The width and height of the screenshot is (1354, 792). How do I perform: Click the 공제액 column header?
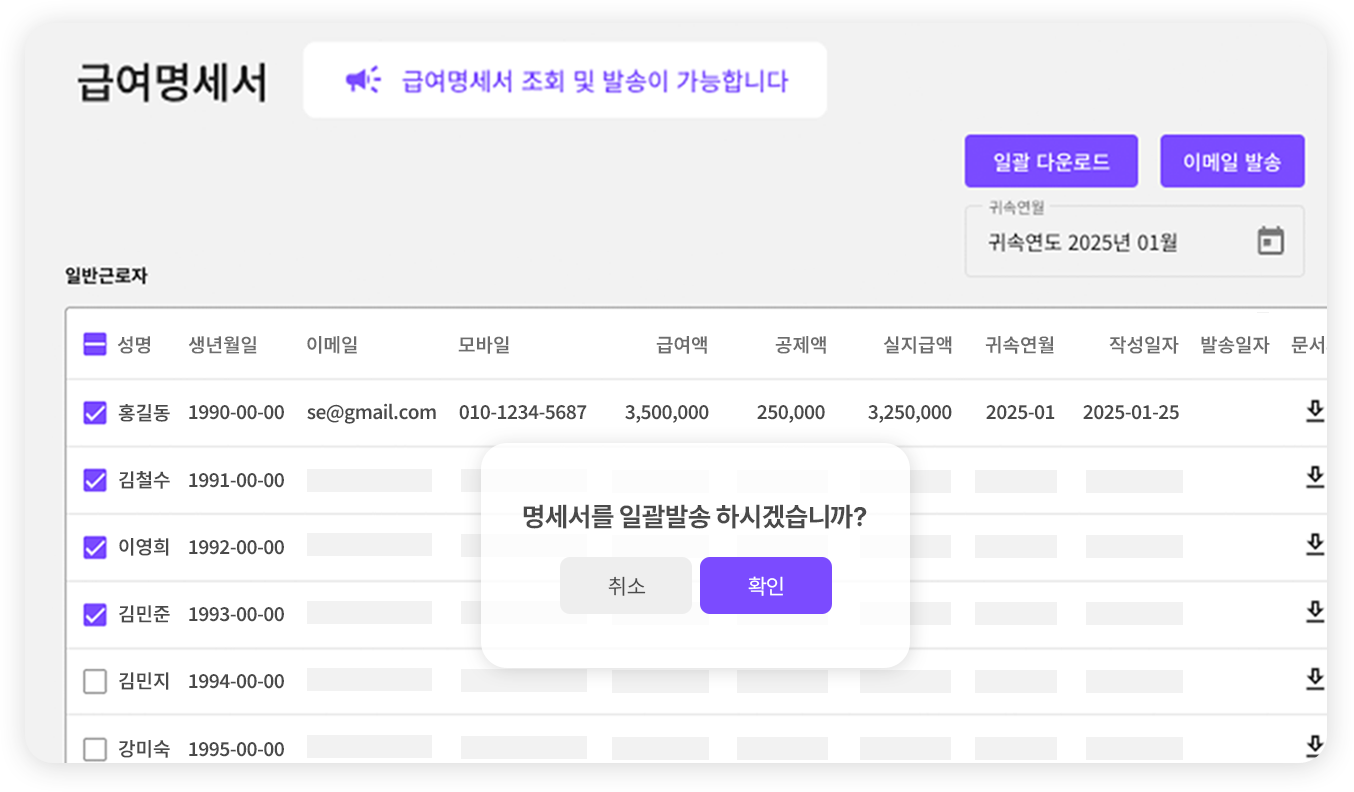[x=801, y=345]
